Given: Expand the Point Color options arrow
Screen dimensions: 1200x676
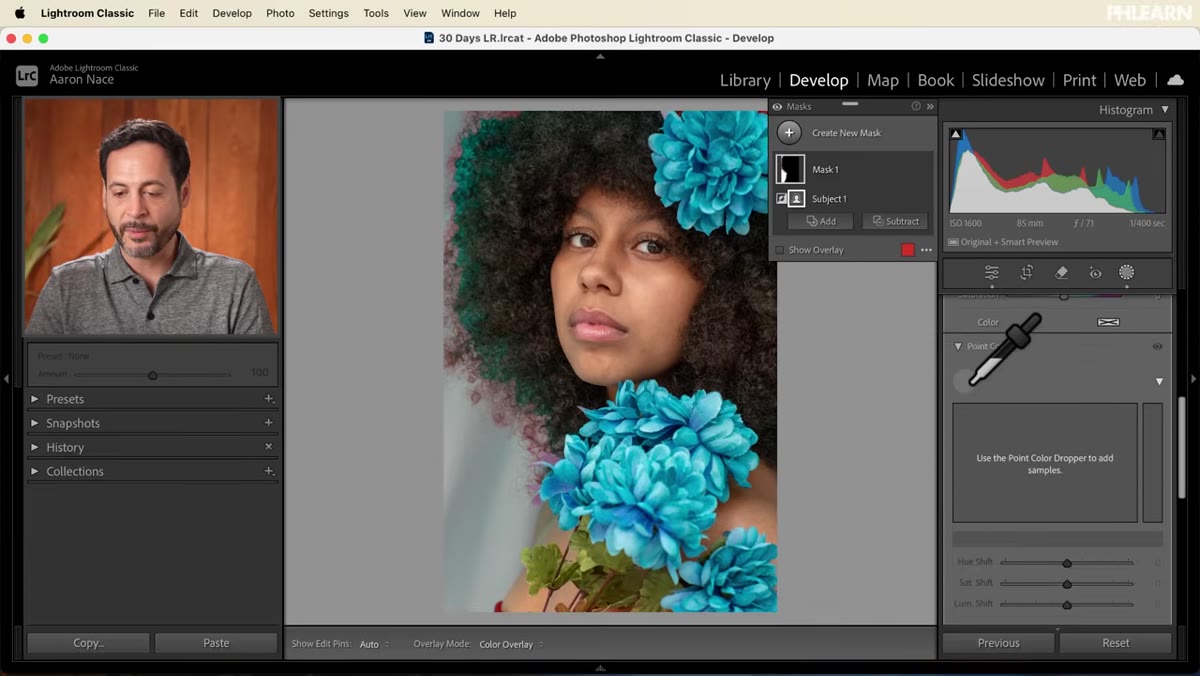Looking at the screenshot, I should pyautogui.click(x=1159, y=381).
